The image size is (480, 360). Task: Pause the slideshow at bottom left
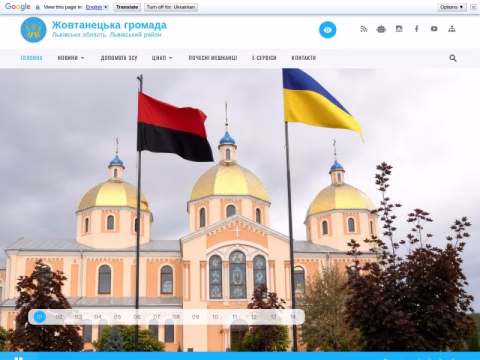pos(19,358)
